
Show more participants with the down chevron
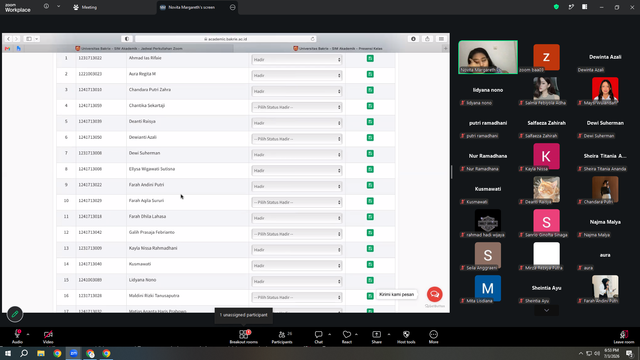click(x=546, y=311)
